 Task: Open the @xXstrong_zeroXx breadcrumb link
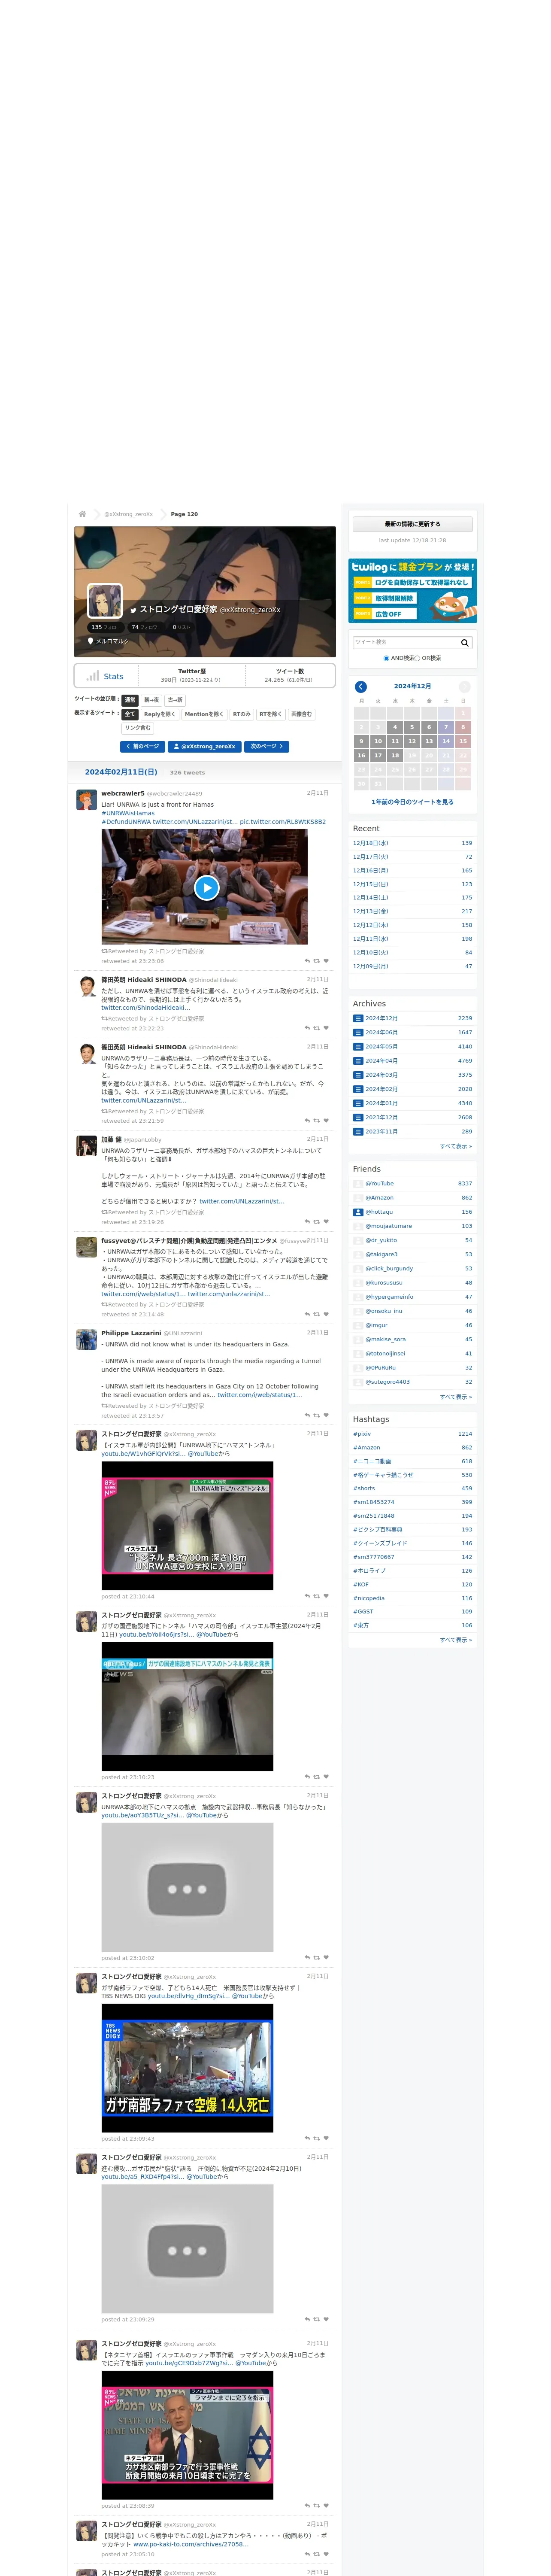[x=129, y=514]
